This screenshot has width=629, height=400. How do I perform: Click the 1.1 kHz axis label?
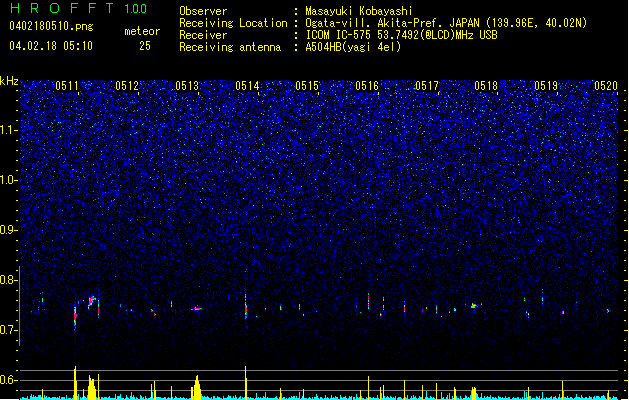(x=8, y=130)
